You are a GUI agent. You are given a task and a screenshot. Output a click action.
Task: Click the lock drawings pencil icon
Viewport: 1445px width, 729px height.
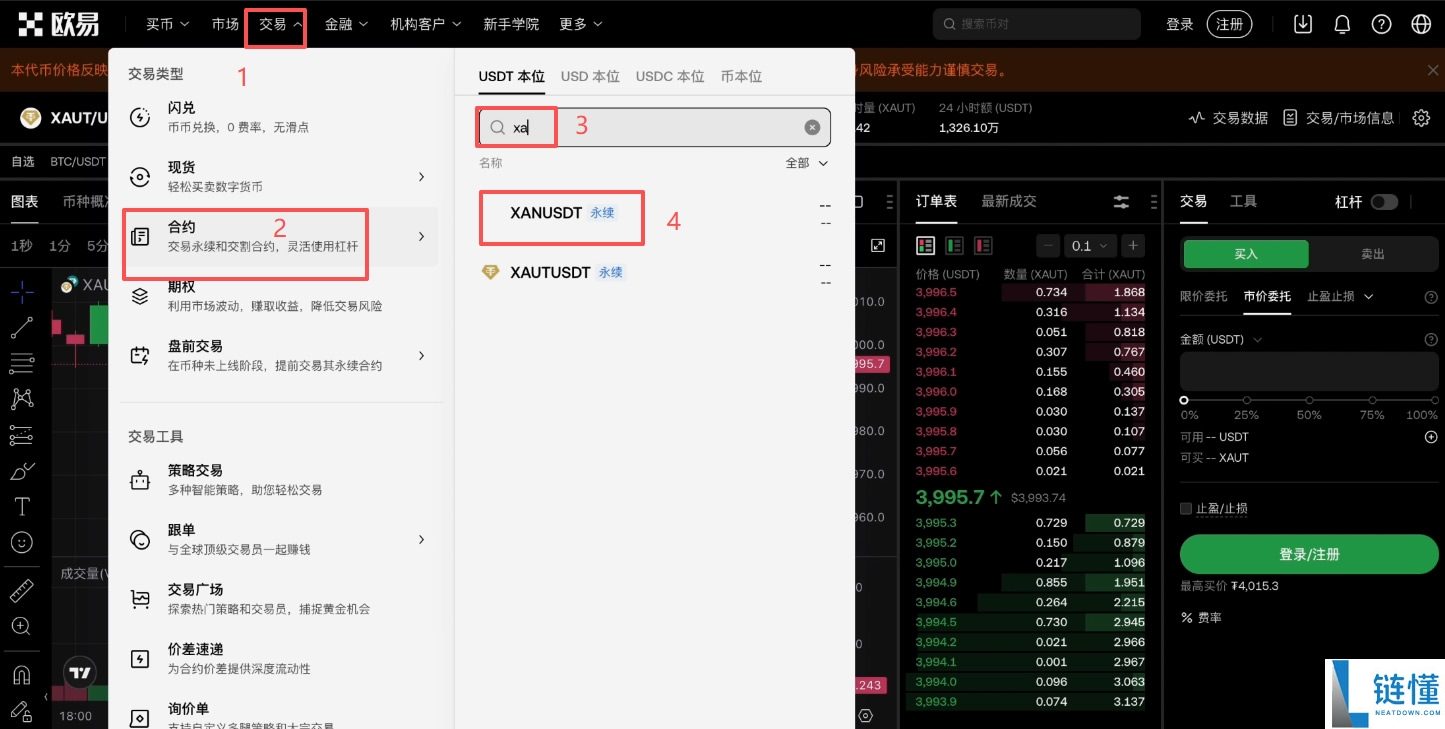coord(22,711)
